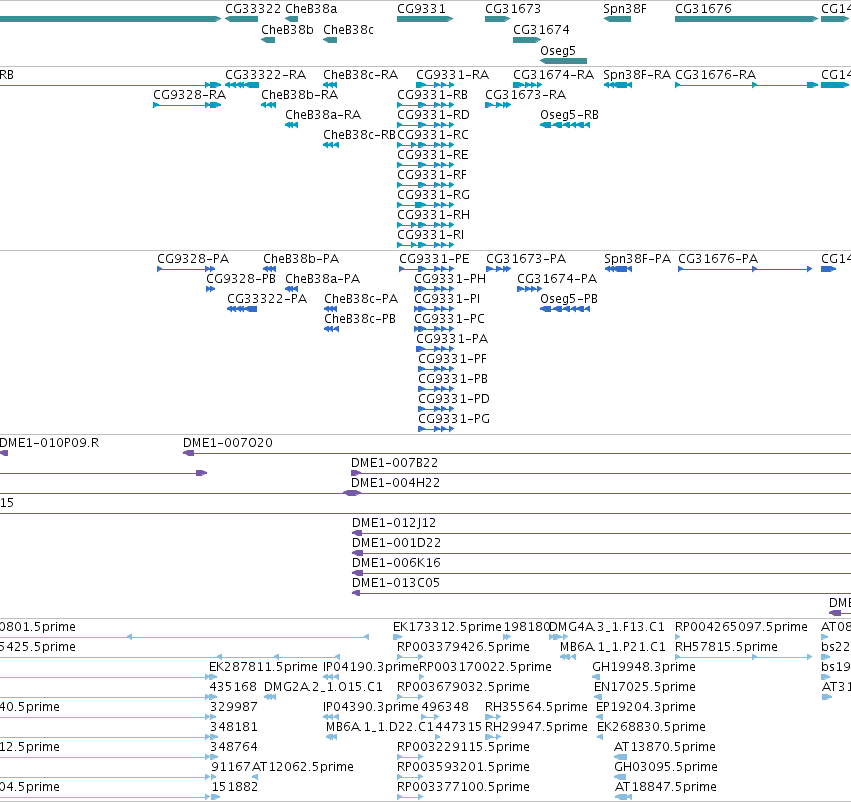
Task: Open BAC DME1-007B22
Action: pyautogui.click(x=395, y=463)
